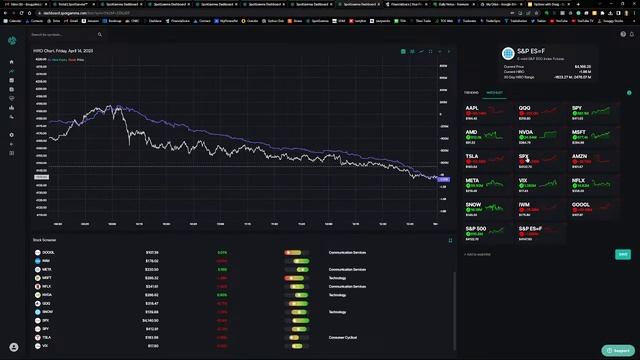The image size is (640, 360).
Task: Click TSLA row in Stock Screener
Action: coord(242,338)
